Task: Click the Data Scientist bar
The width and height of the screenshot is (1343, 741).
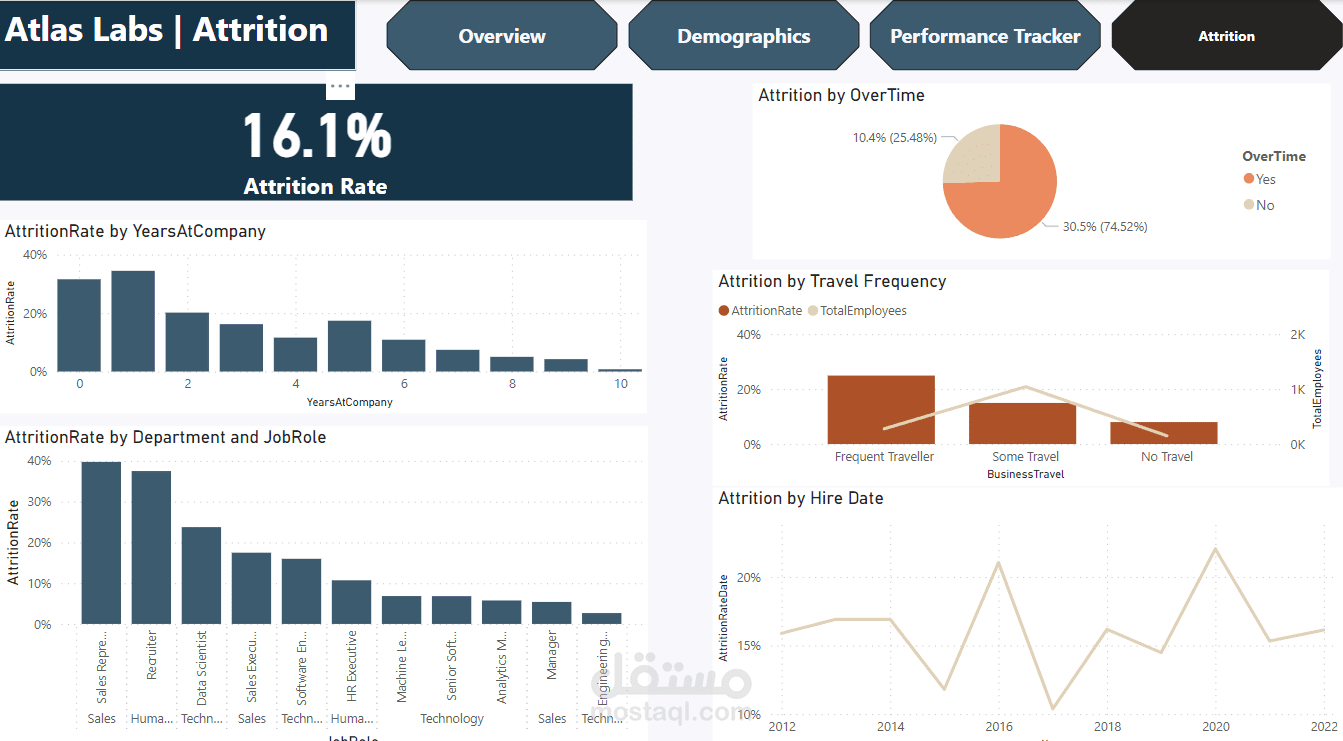Action: click(201, 576)
